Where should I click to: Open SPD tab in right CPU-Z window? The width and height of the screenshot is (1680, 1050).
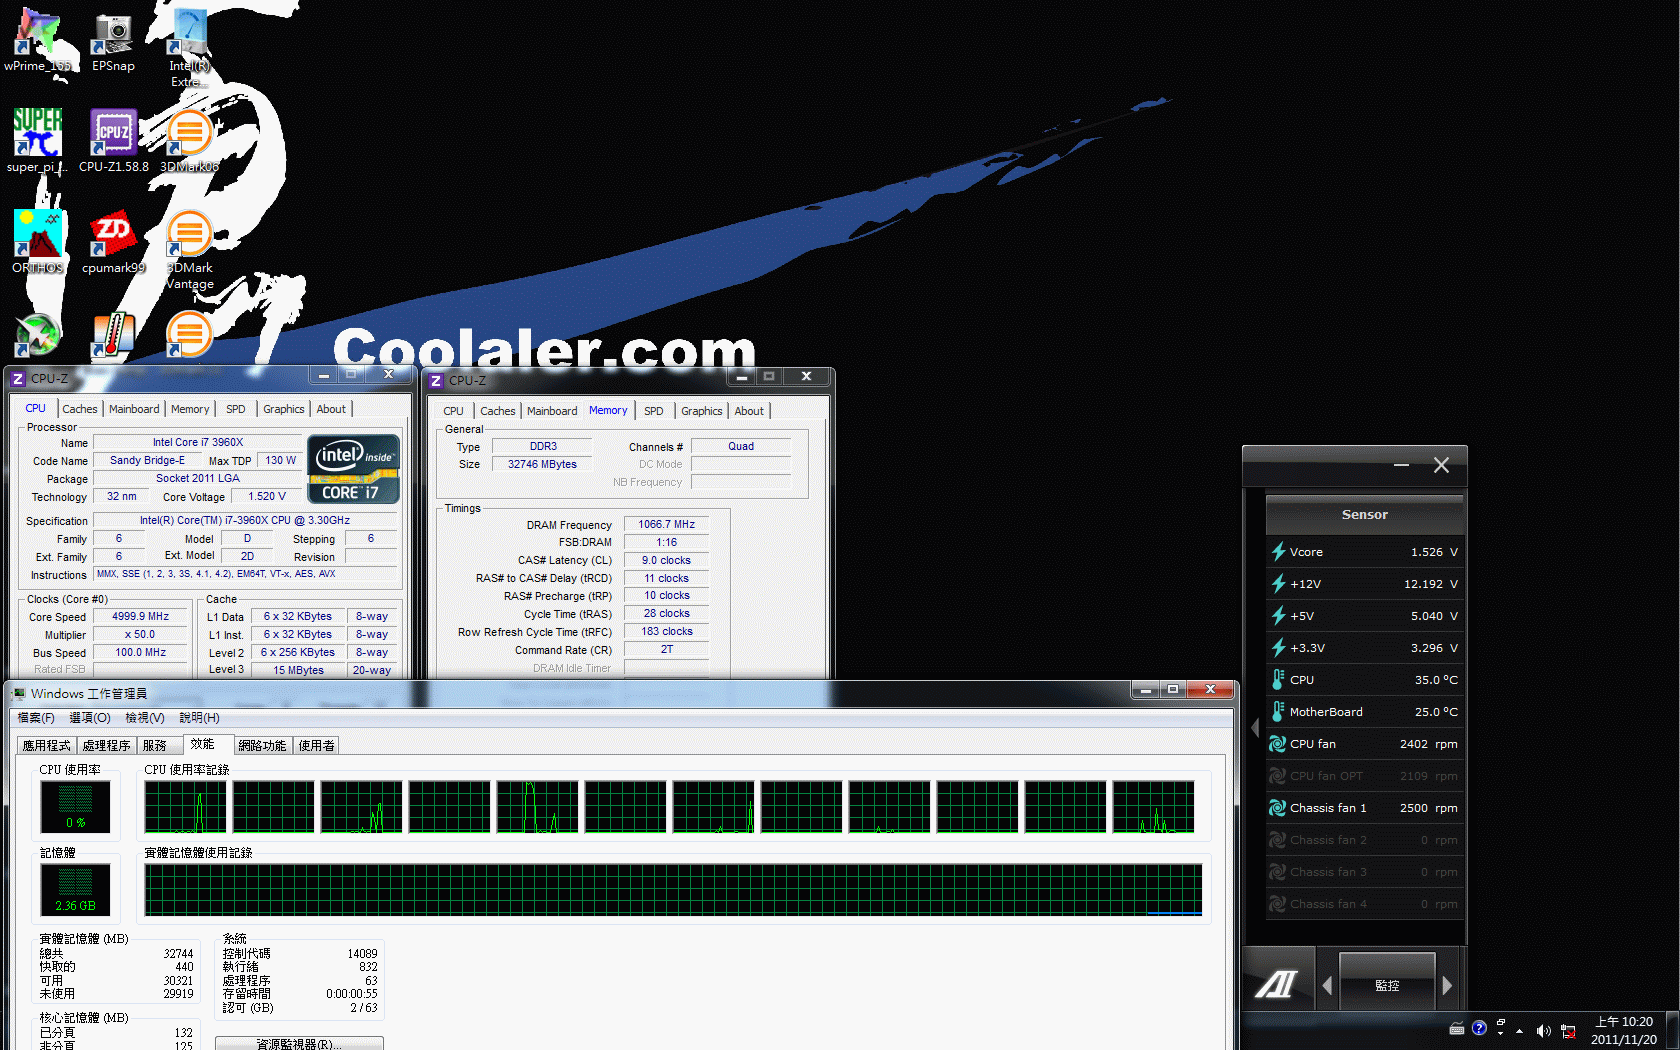[653, 411]
